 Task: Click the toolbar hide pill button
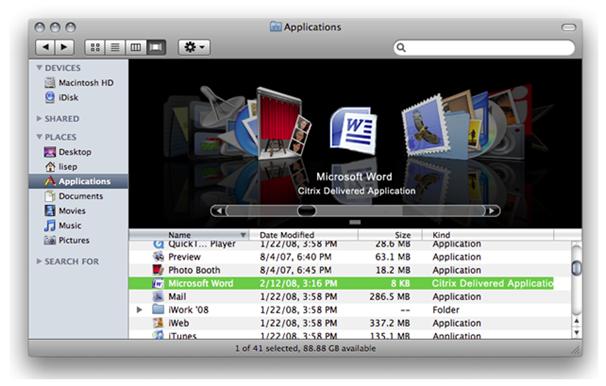(x=569, y=27)
